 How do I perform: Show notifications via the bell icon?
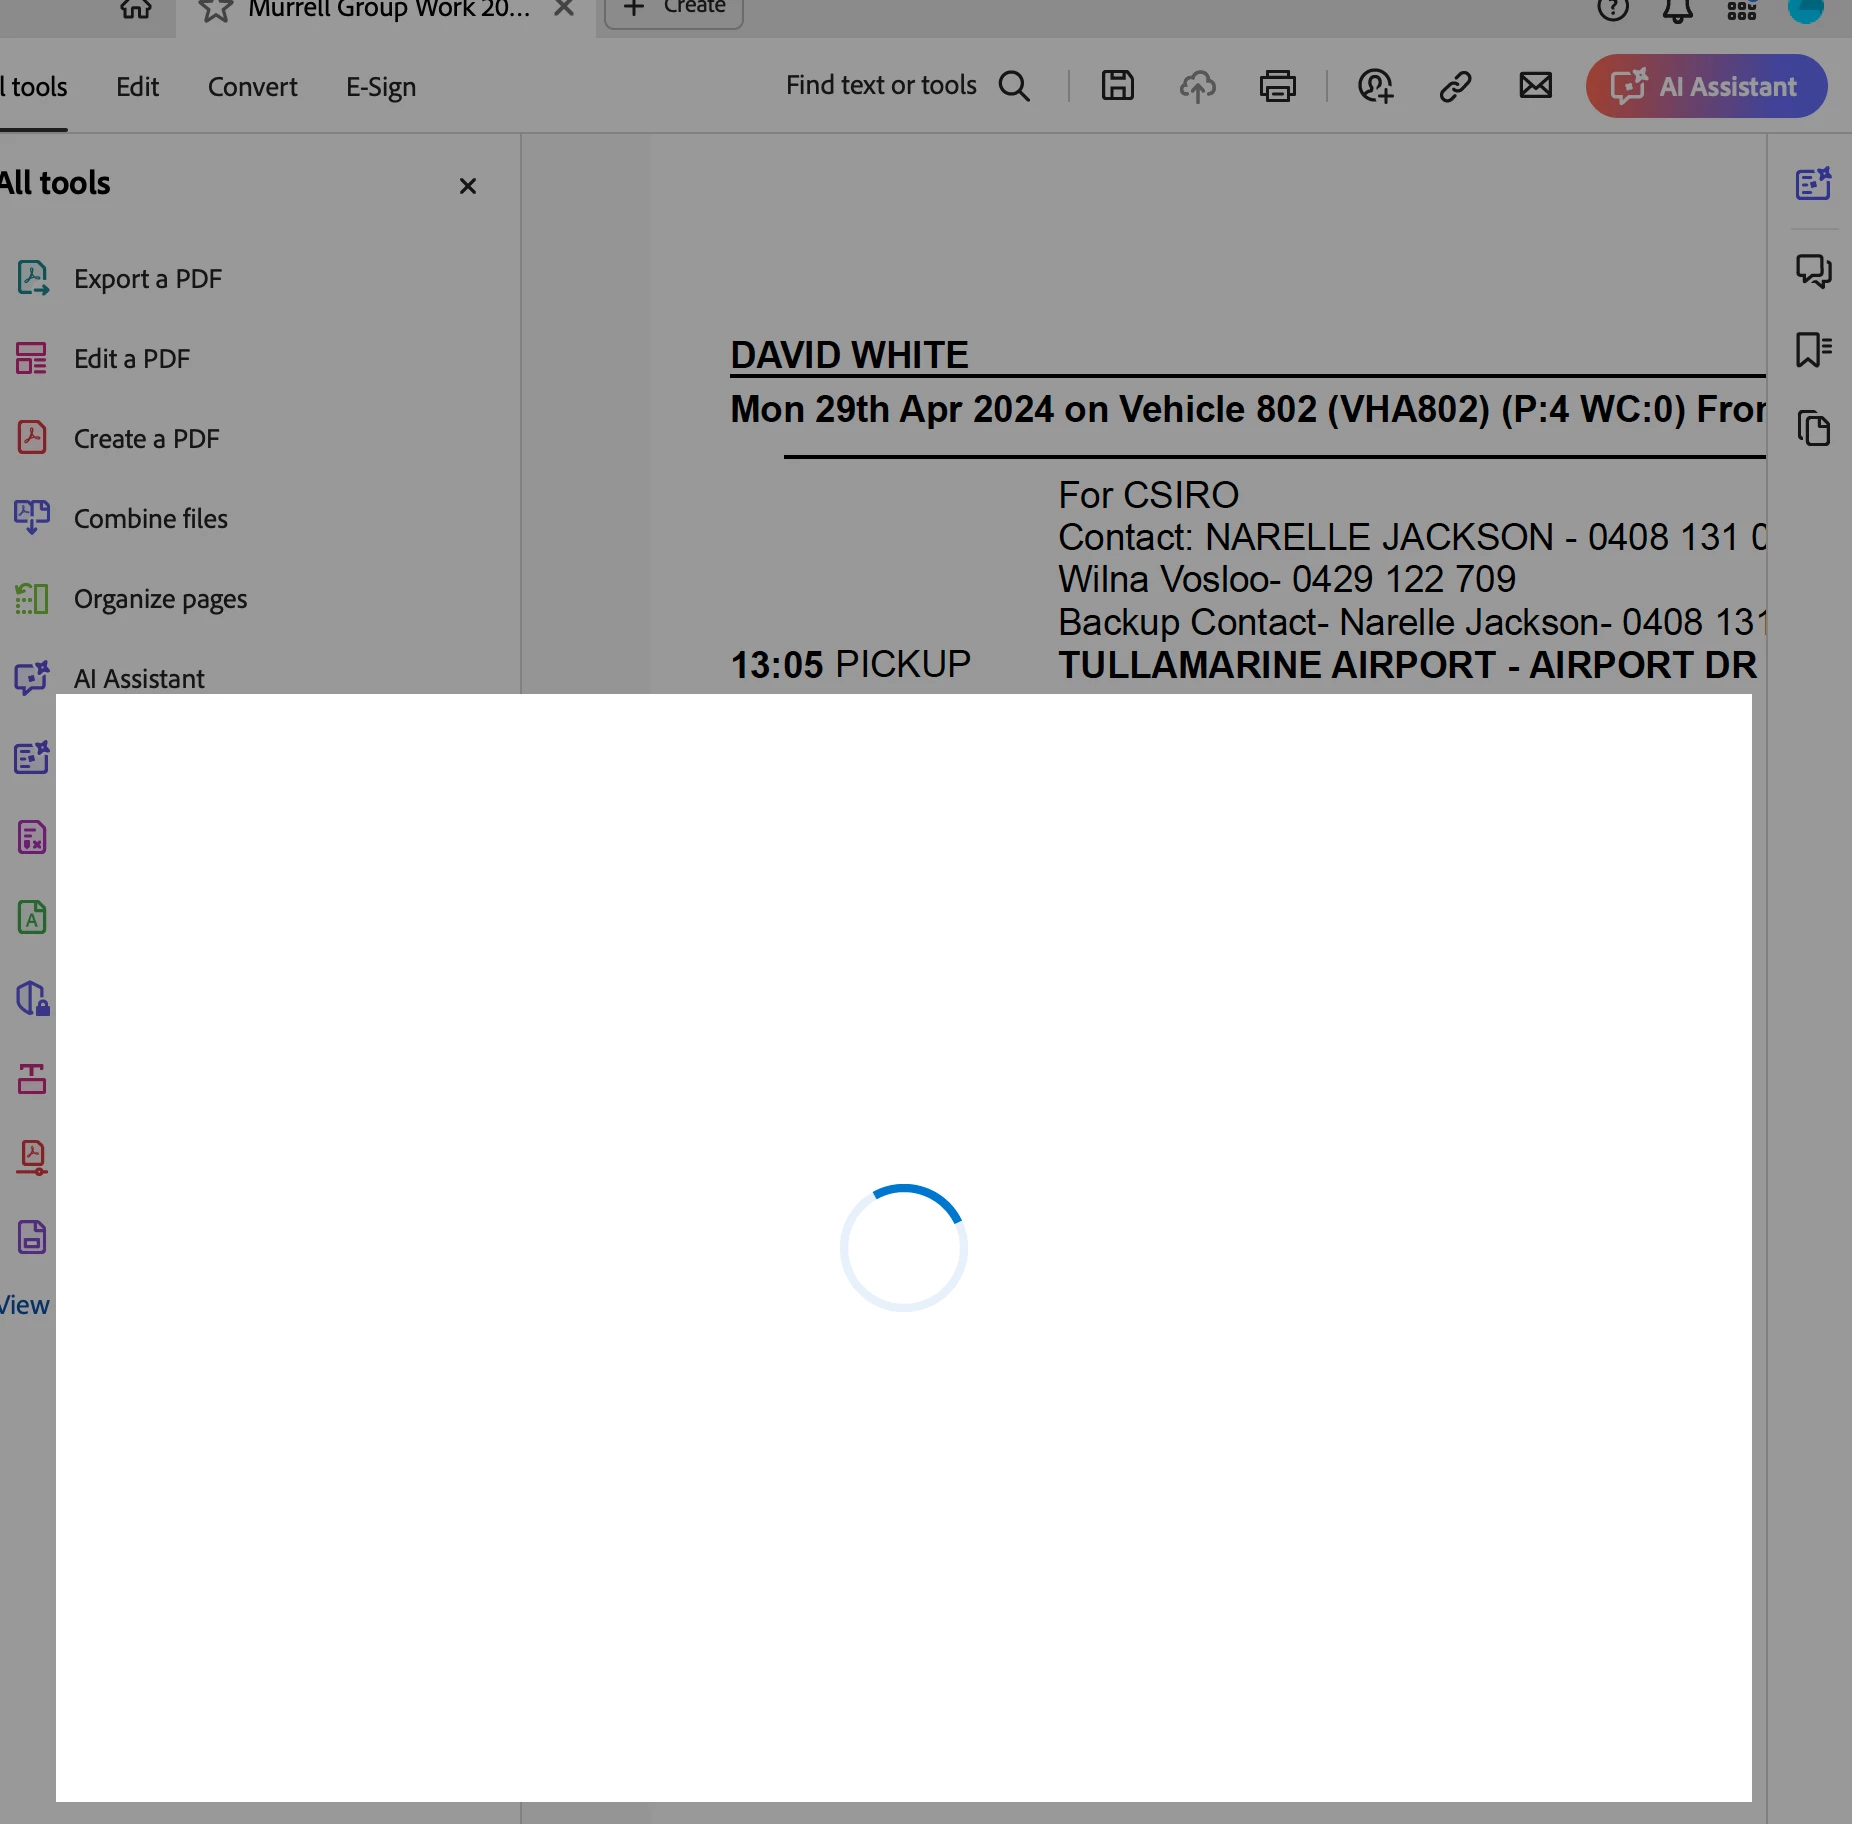[x=1677, y=10]
